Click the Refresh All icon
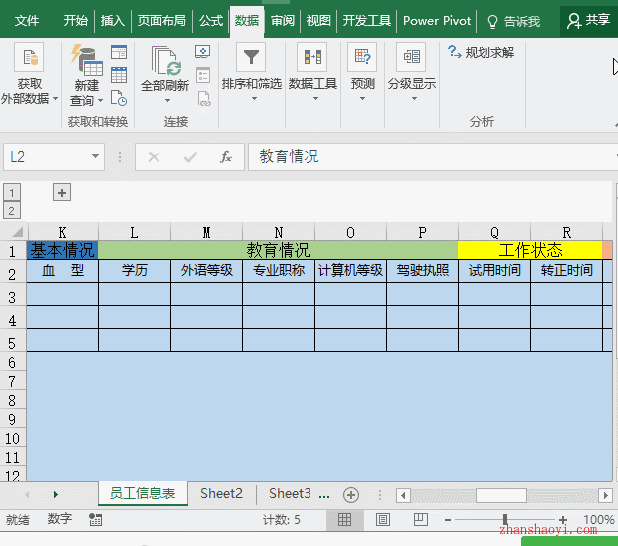The height and width of the screenshot is (546, 618). click(166, 60)
